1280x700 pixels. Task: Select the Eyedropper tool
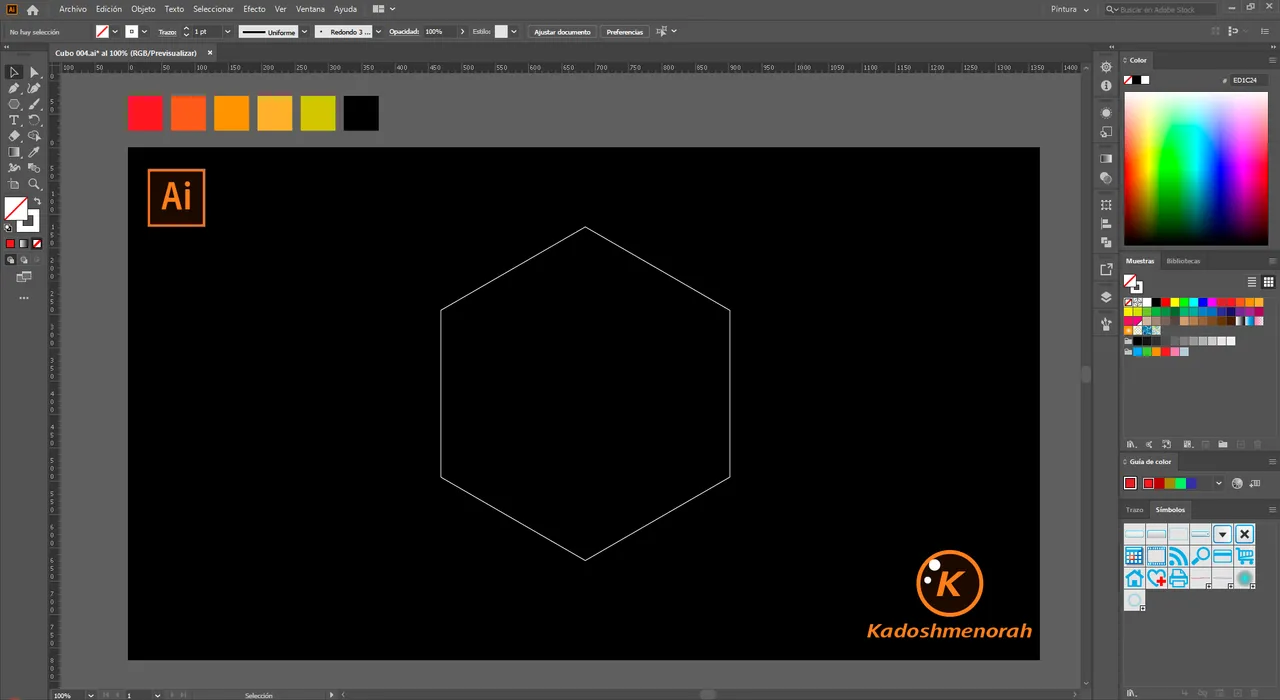coord(34,152)
